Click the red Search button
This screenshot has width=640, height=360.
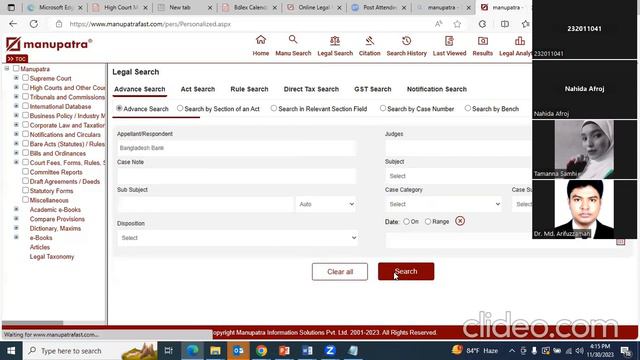click(x=406, y=271)
